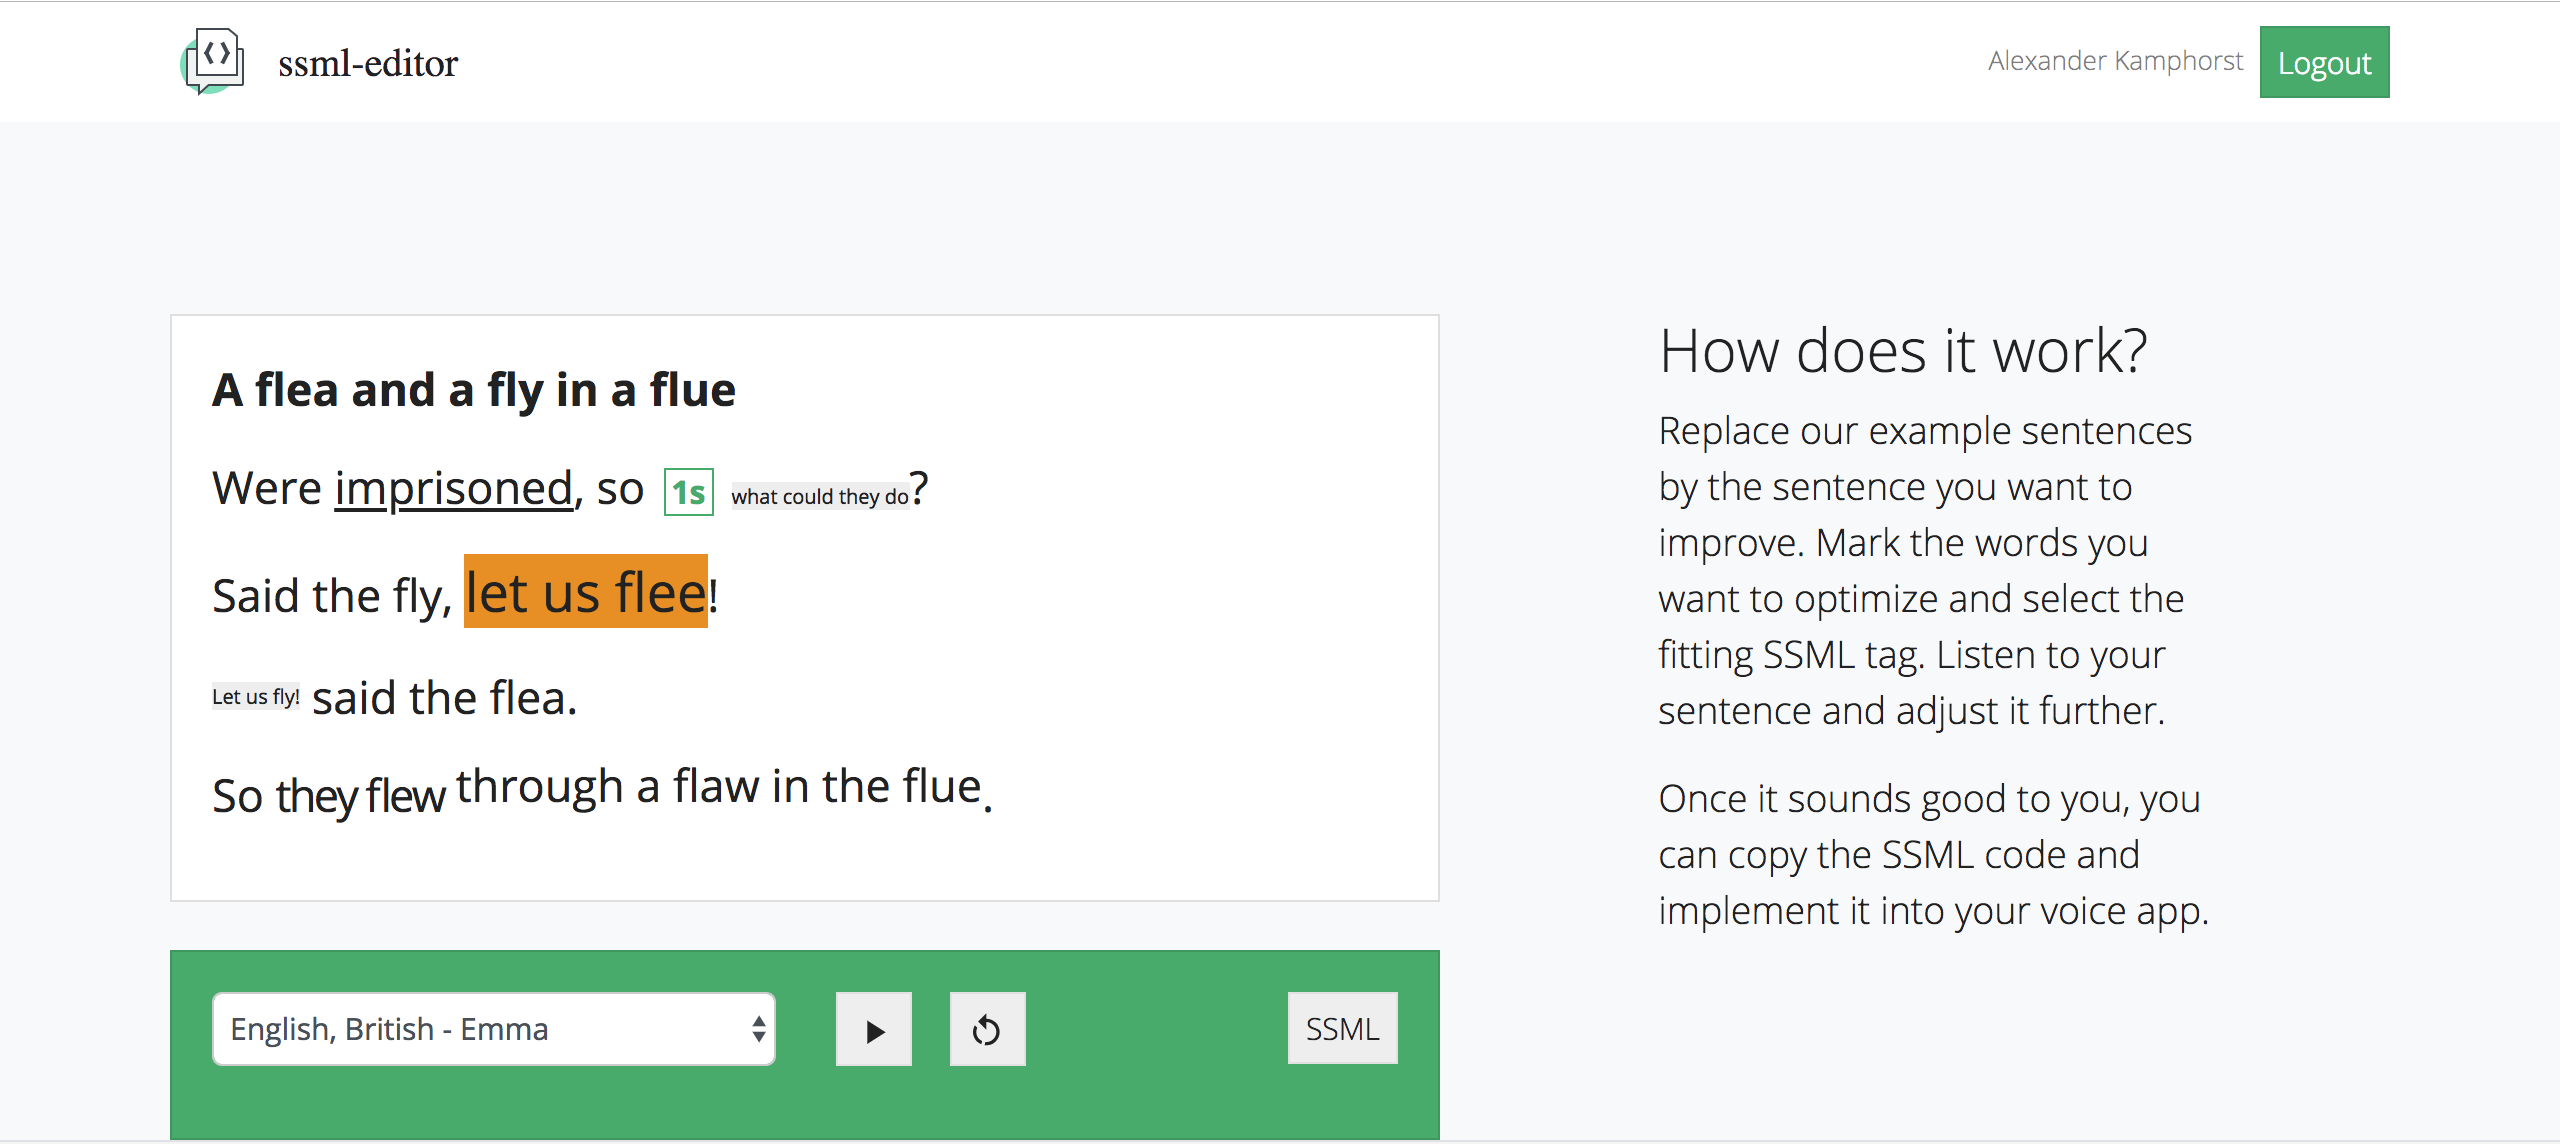
Task: Click the ssml-editor title text
Action: click(x=368, y=63)
